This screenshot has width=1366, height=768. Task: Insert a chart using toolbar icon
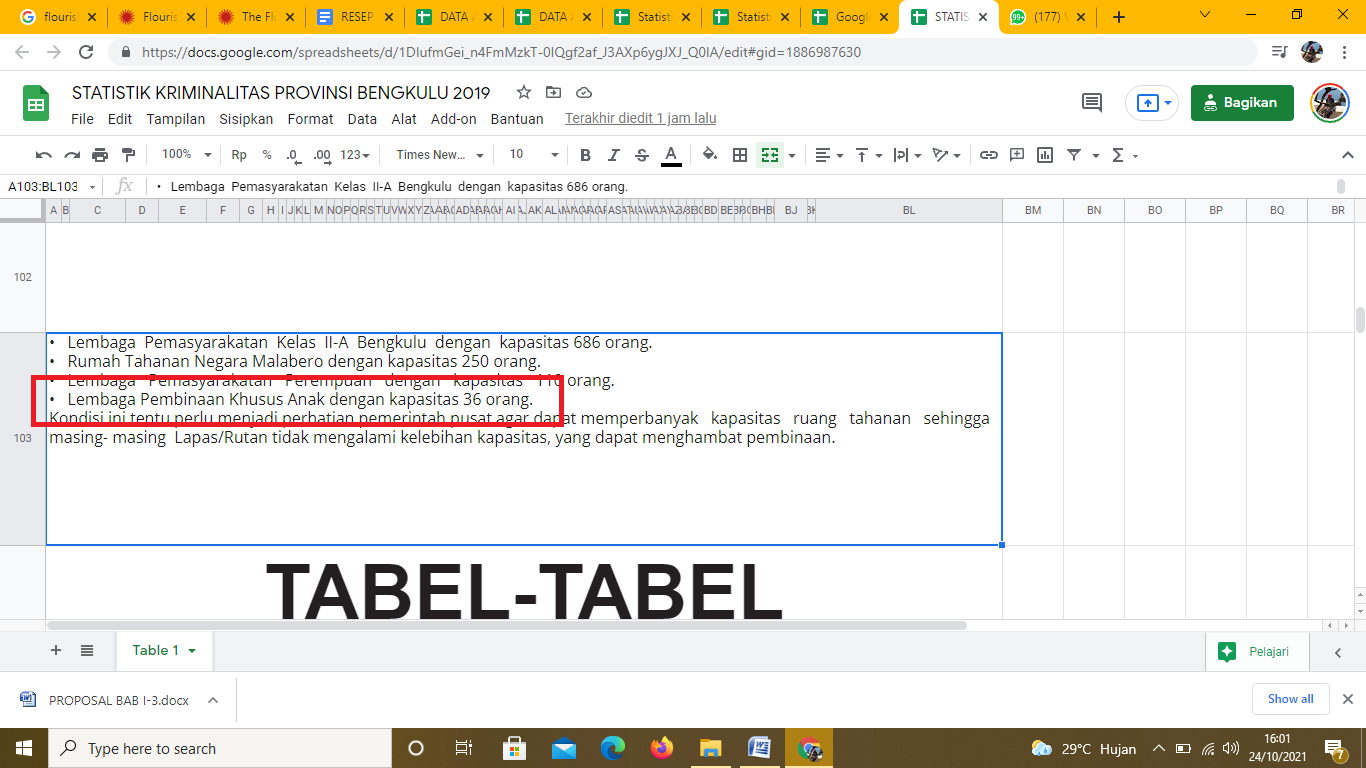[1045, 155]
